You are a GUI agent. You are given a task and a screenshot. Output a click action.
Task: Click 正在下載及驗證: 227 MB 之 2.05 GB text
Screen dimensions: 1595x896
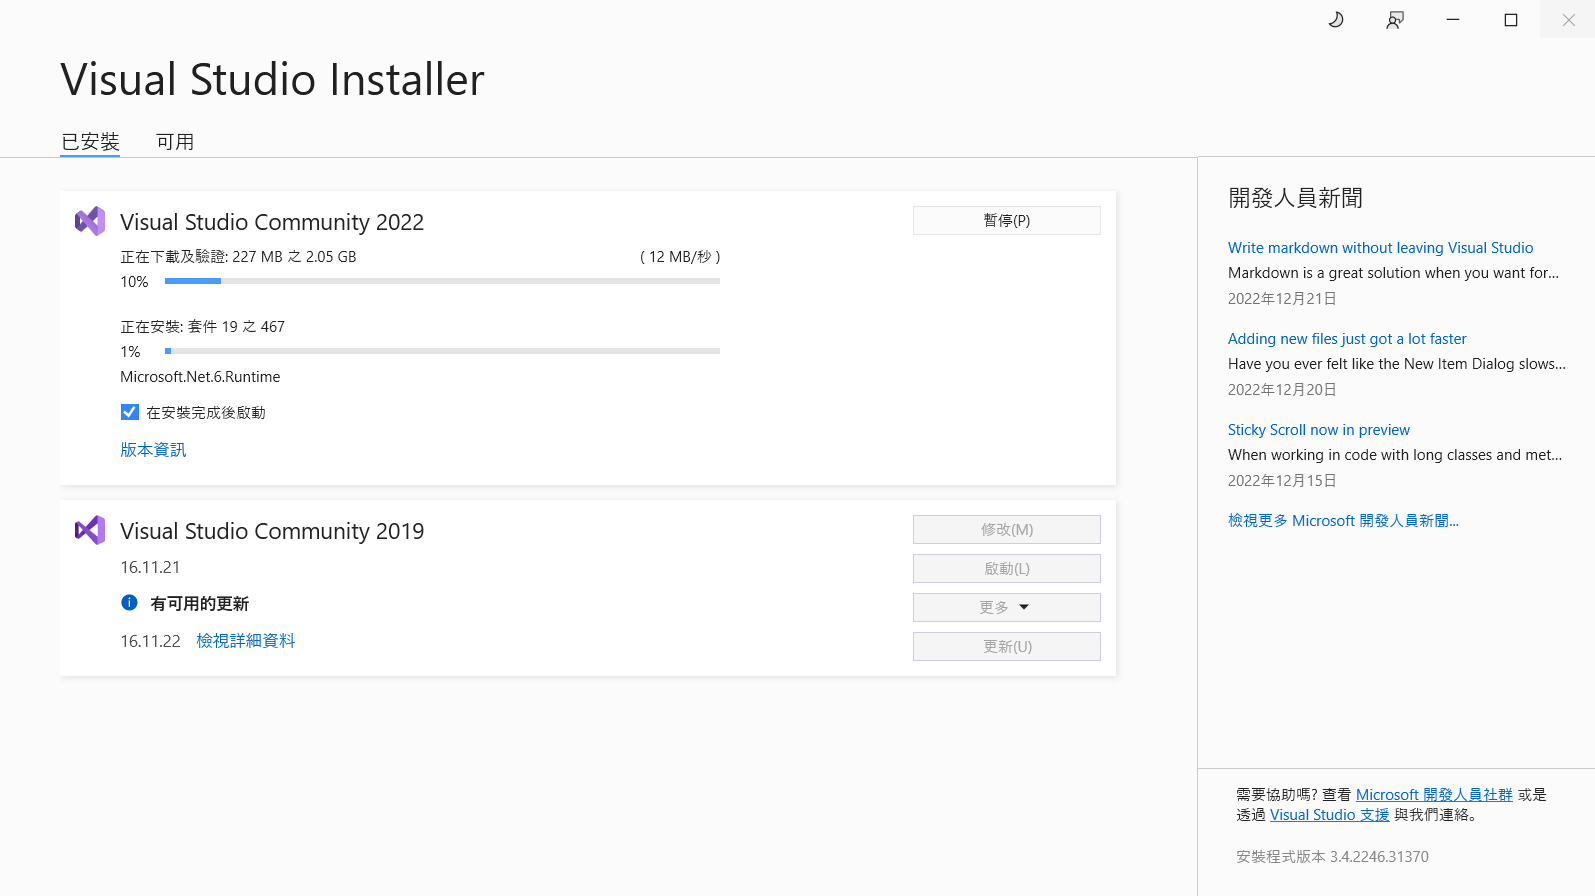[238, 257]
